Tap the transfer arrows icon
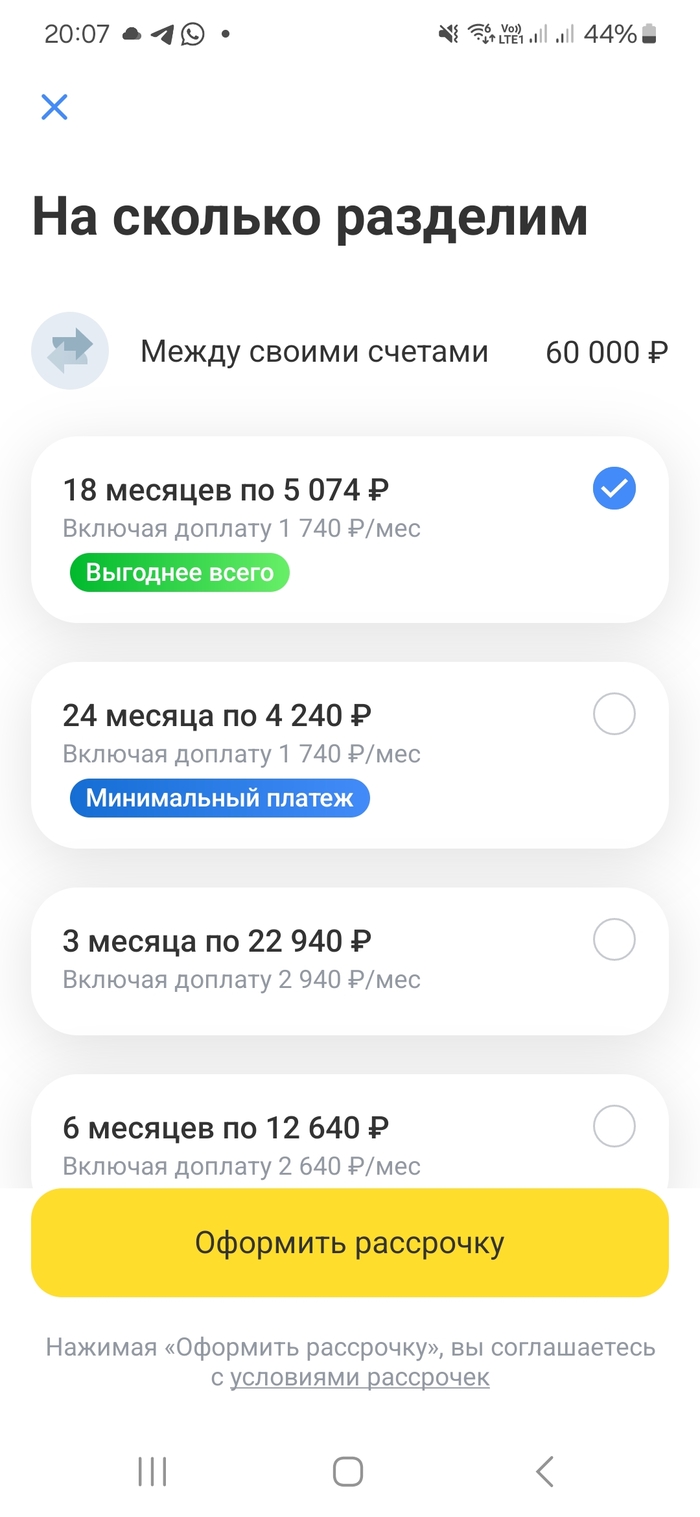The width and height of the screenshot is (700, 1517). point(70,350)
